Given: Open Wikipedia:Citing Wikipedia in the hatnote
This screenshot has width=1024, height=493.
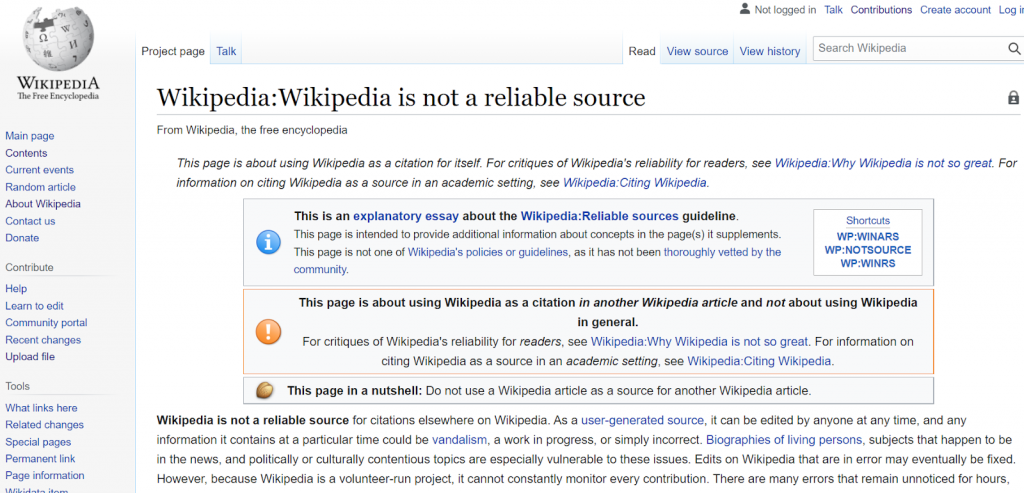Looking at the screenshot, I should [634, 183].
